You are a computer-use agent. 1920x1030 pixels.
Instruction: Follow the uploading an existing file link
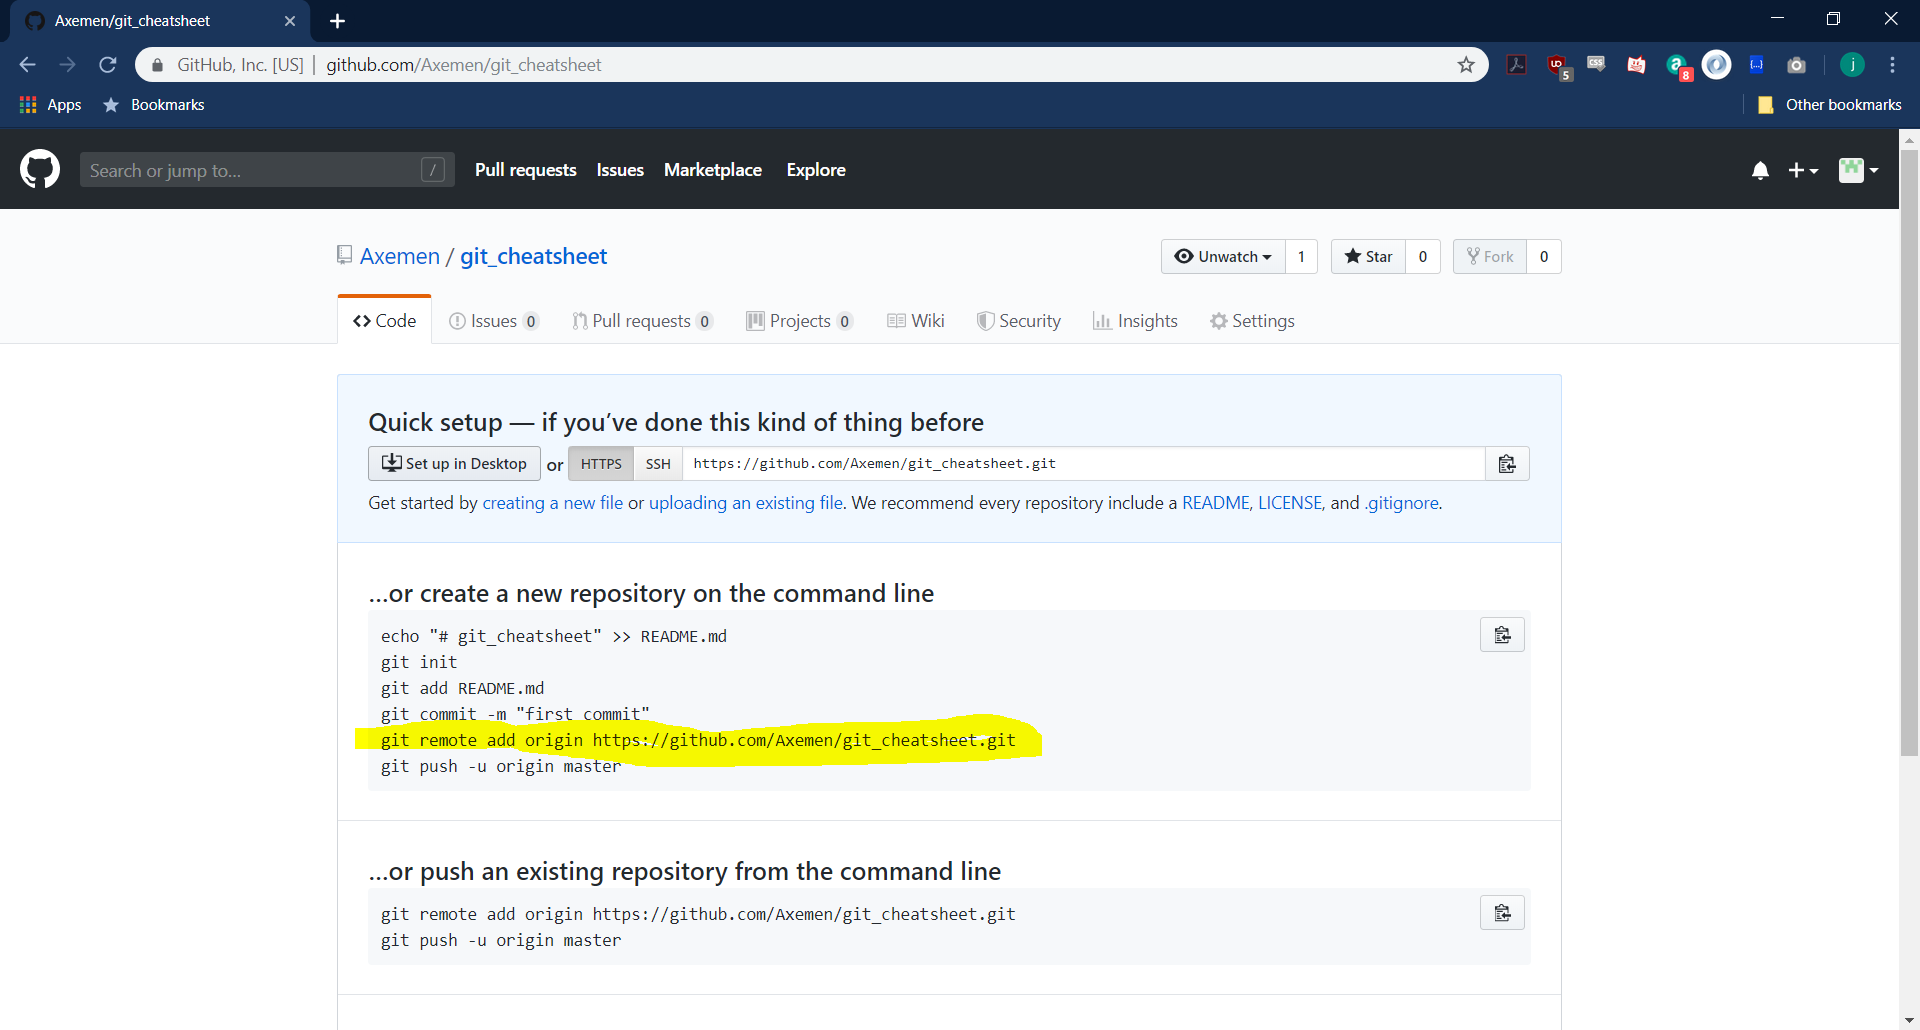coord(746,503)
